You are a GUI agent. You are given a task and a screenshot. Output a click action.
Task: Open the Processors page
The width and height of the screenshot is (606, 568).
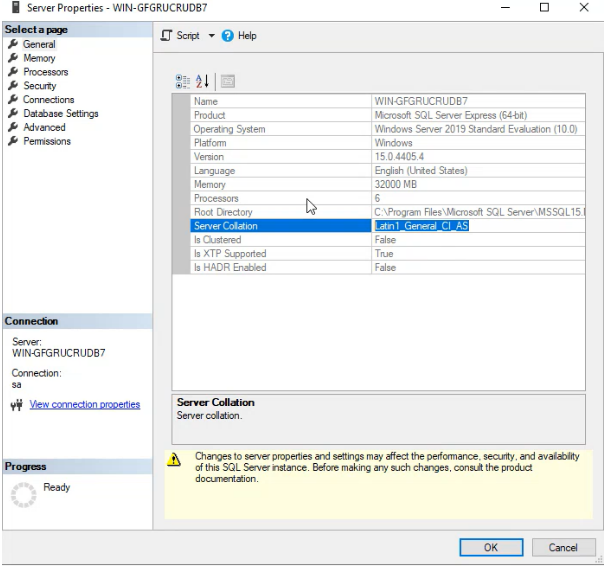point(46,72)
